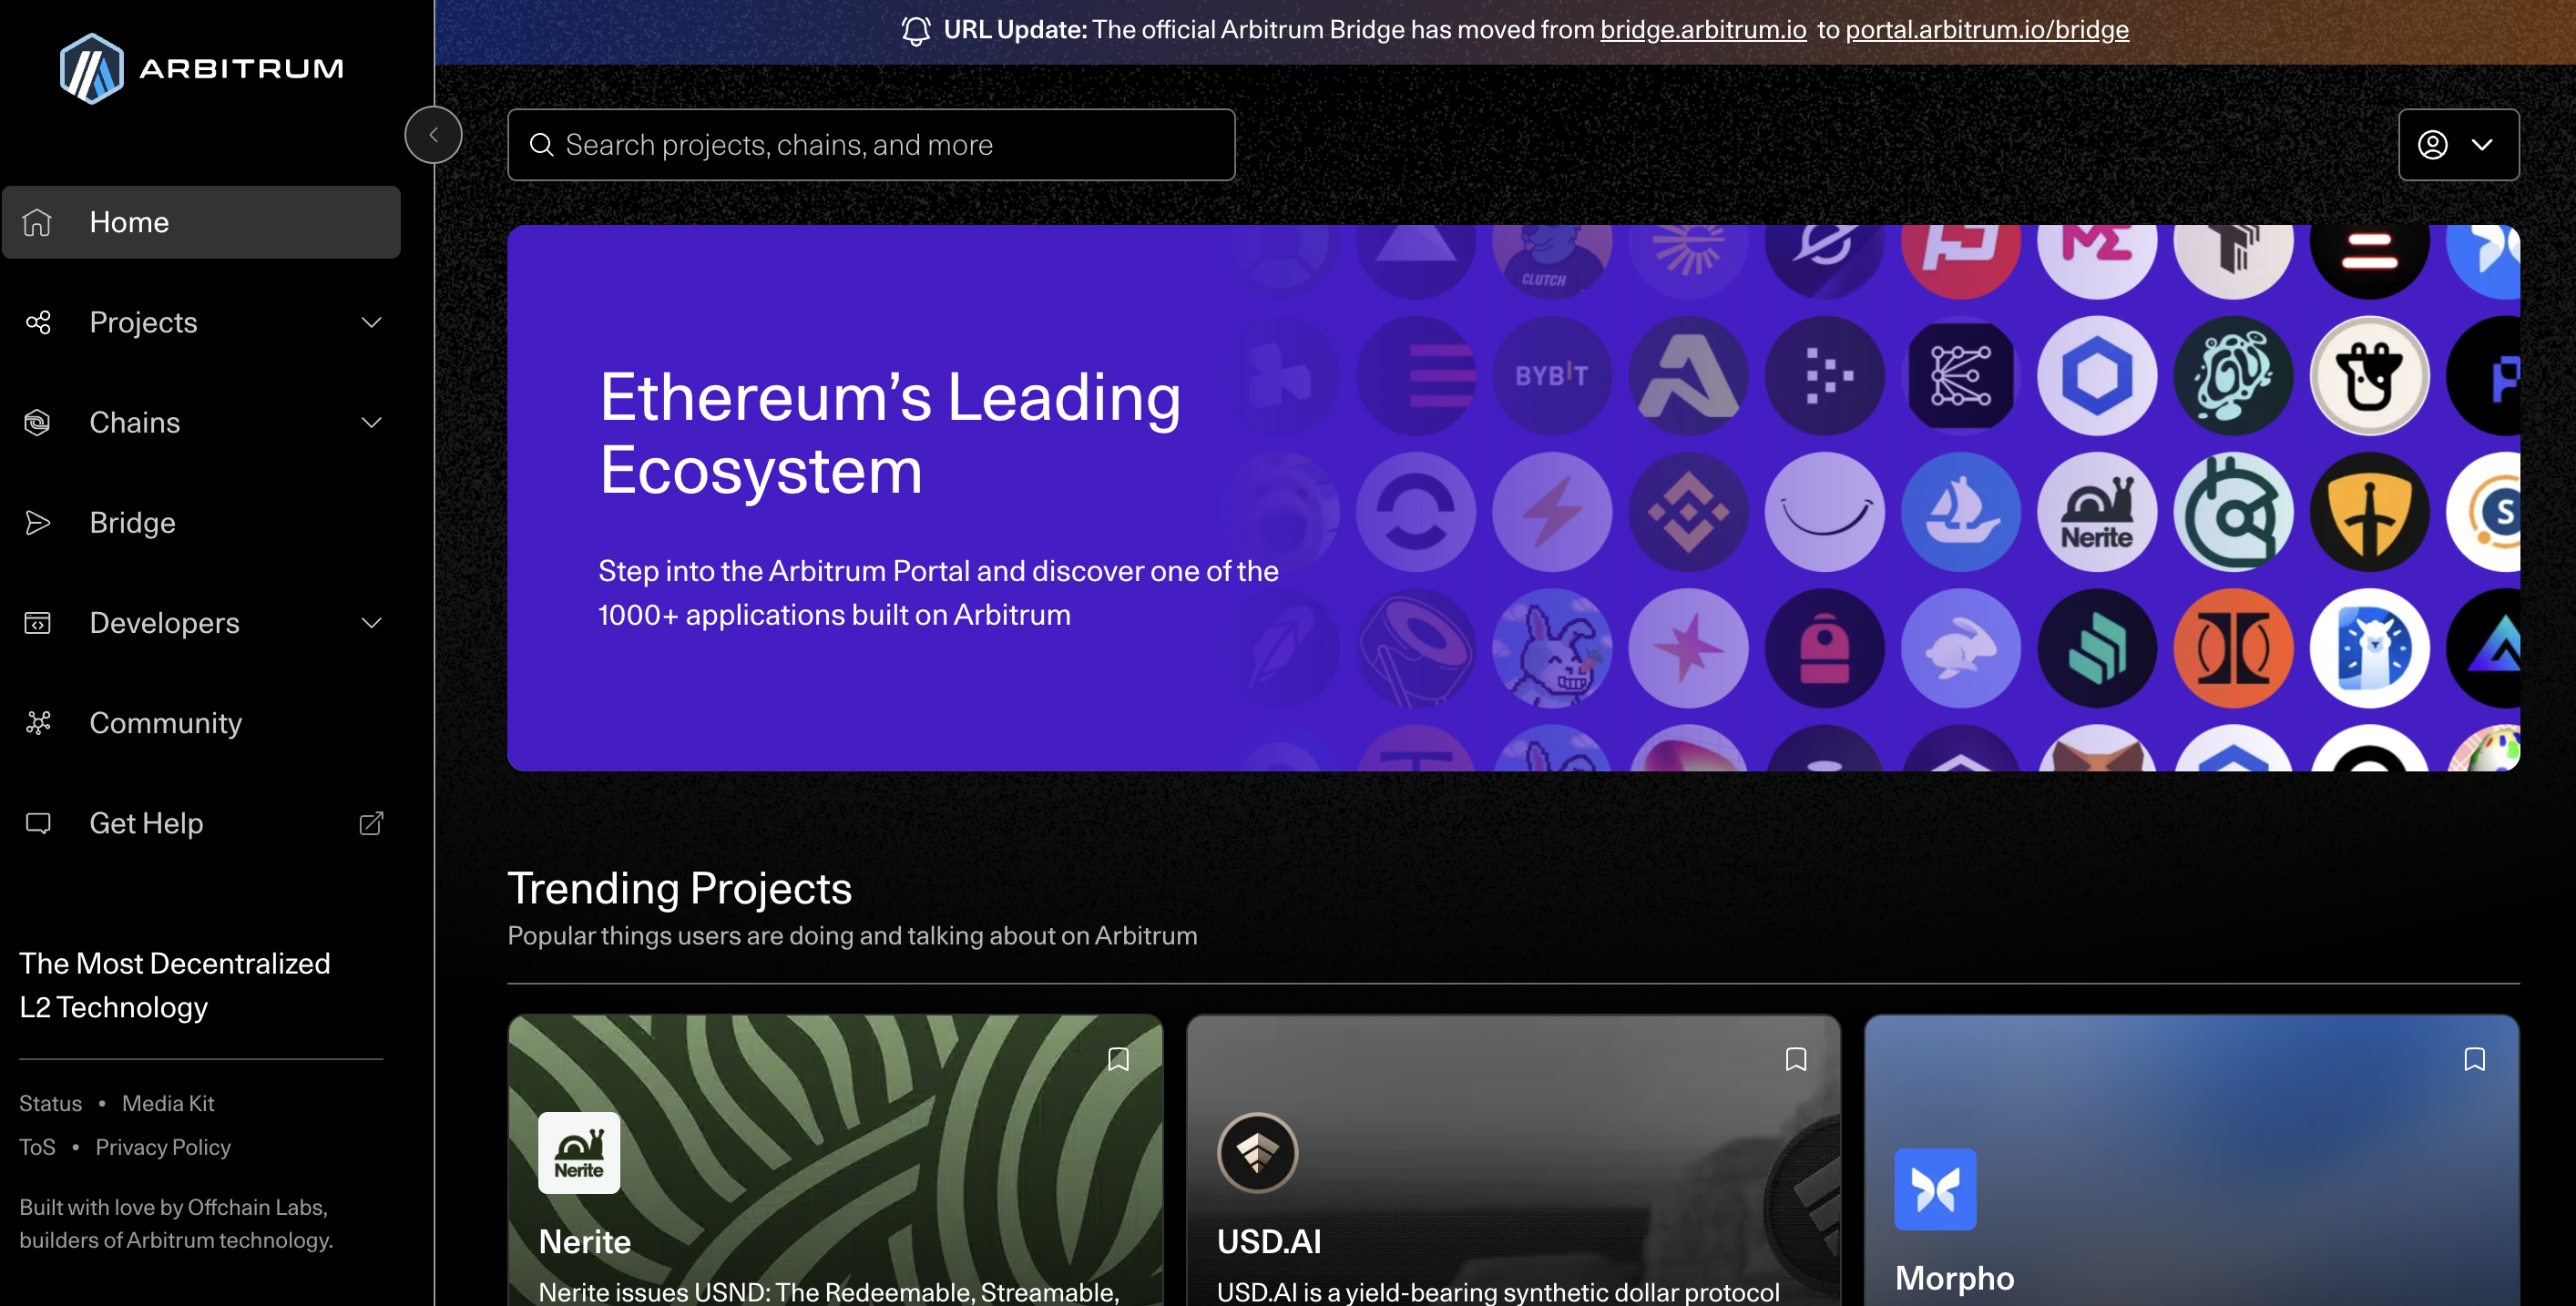Bookmark the USD.AI project card
Image resolution: width=2576 pixels, height=1306 pixels.
[1796, 1059]
